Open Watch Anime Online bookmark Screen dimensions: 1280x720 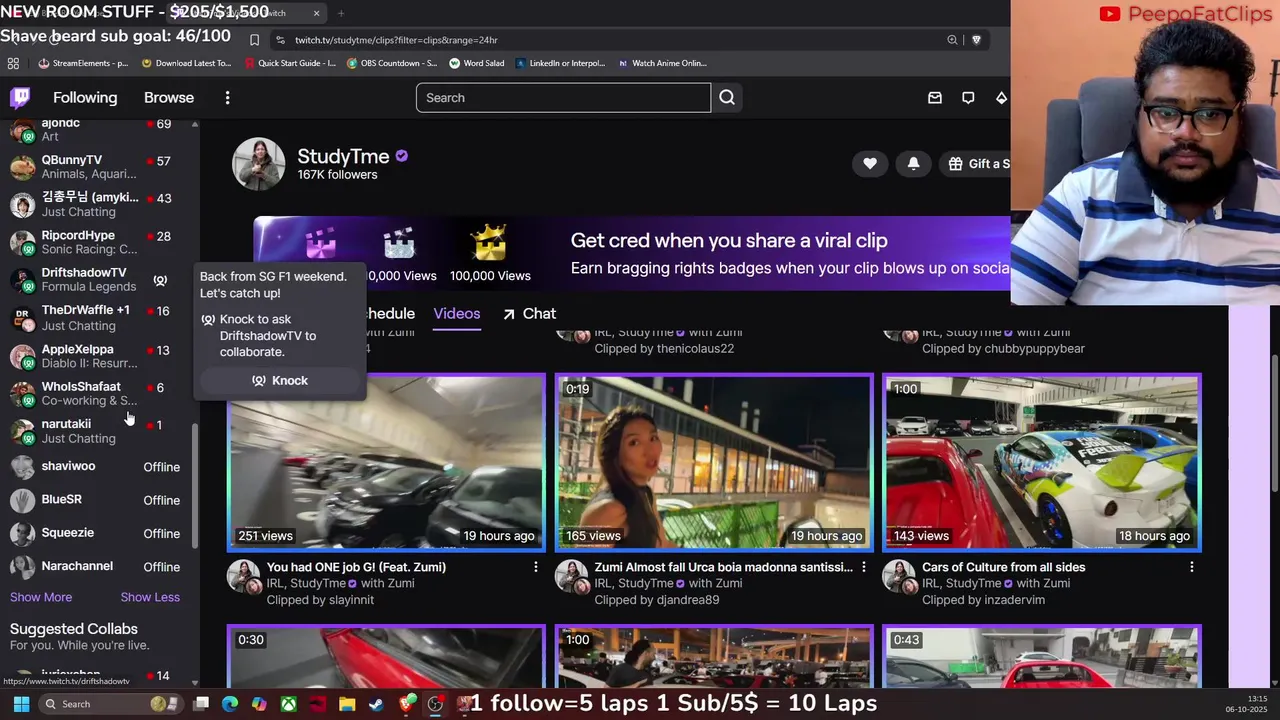pos(662,63)
